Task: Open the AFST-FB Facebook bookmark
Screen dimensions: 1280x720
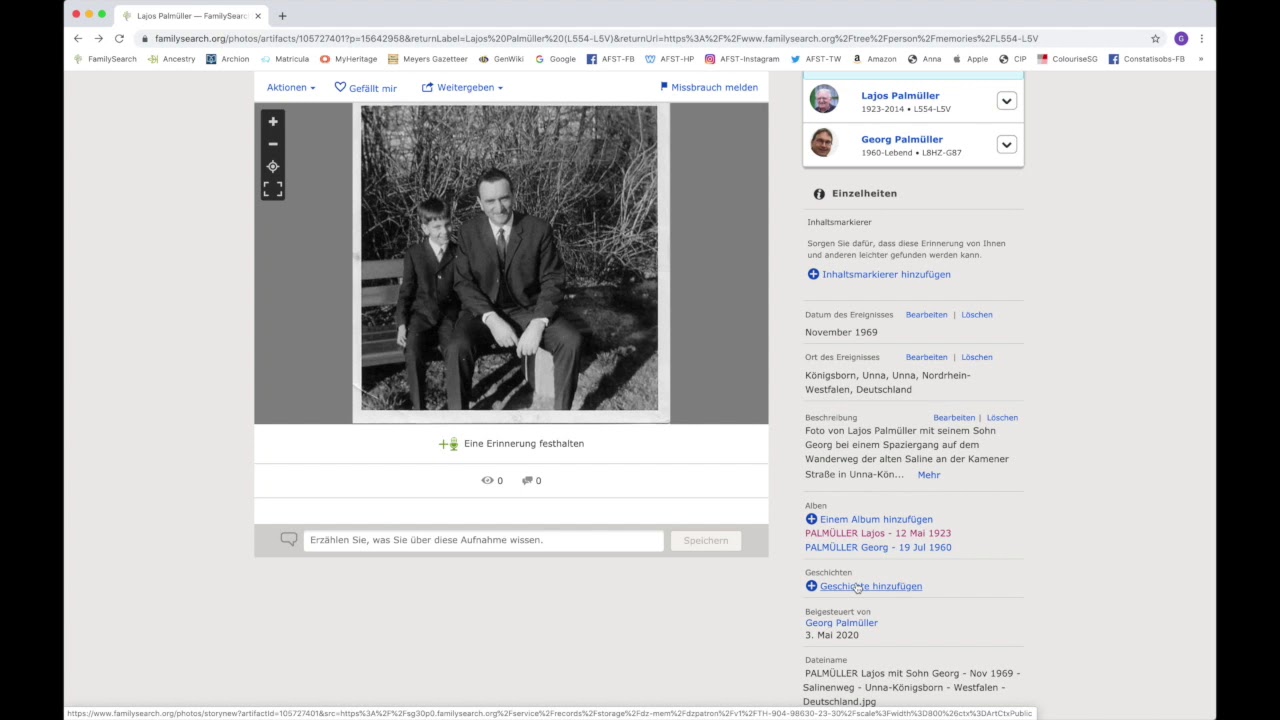Action: pyautogui.click(x=611, y=59)
